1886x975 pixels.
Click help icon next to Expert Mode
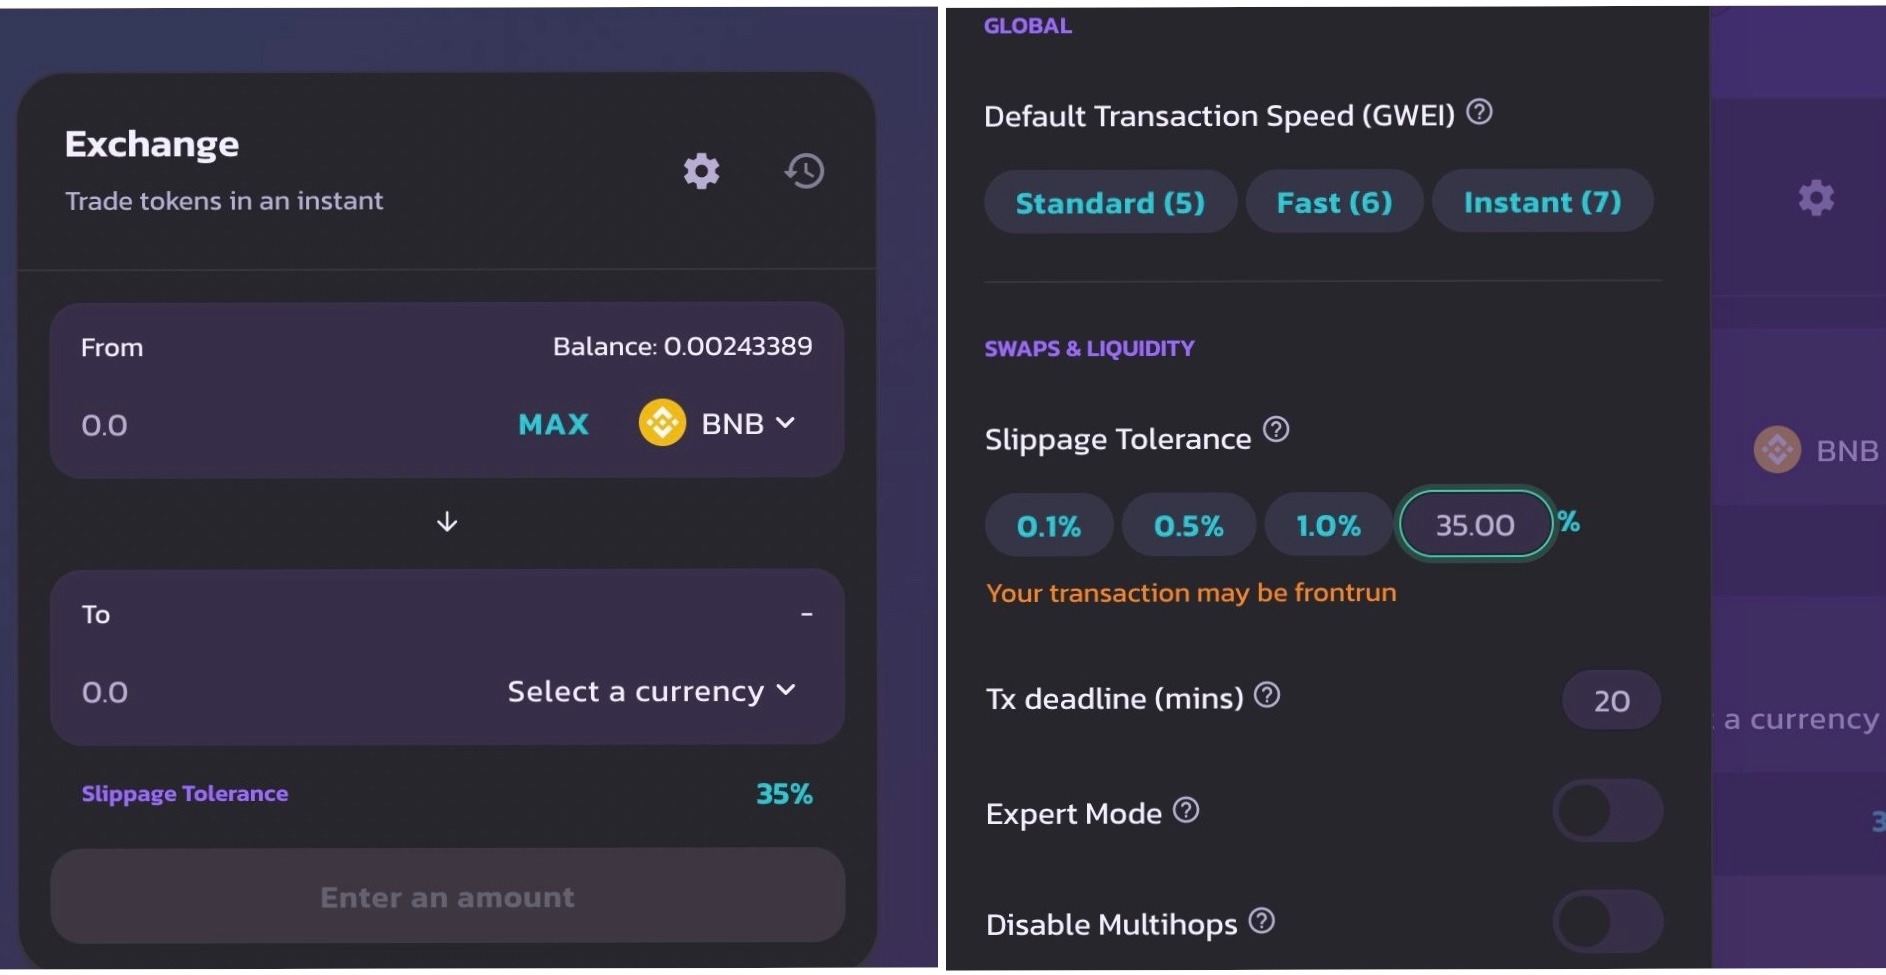point(1186,810)
